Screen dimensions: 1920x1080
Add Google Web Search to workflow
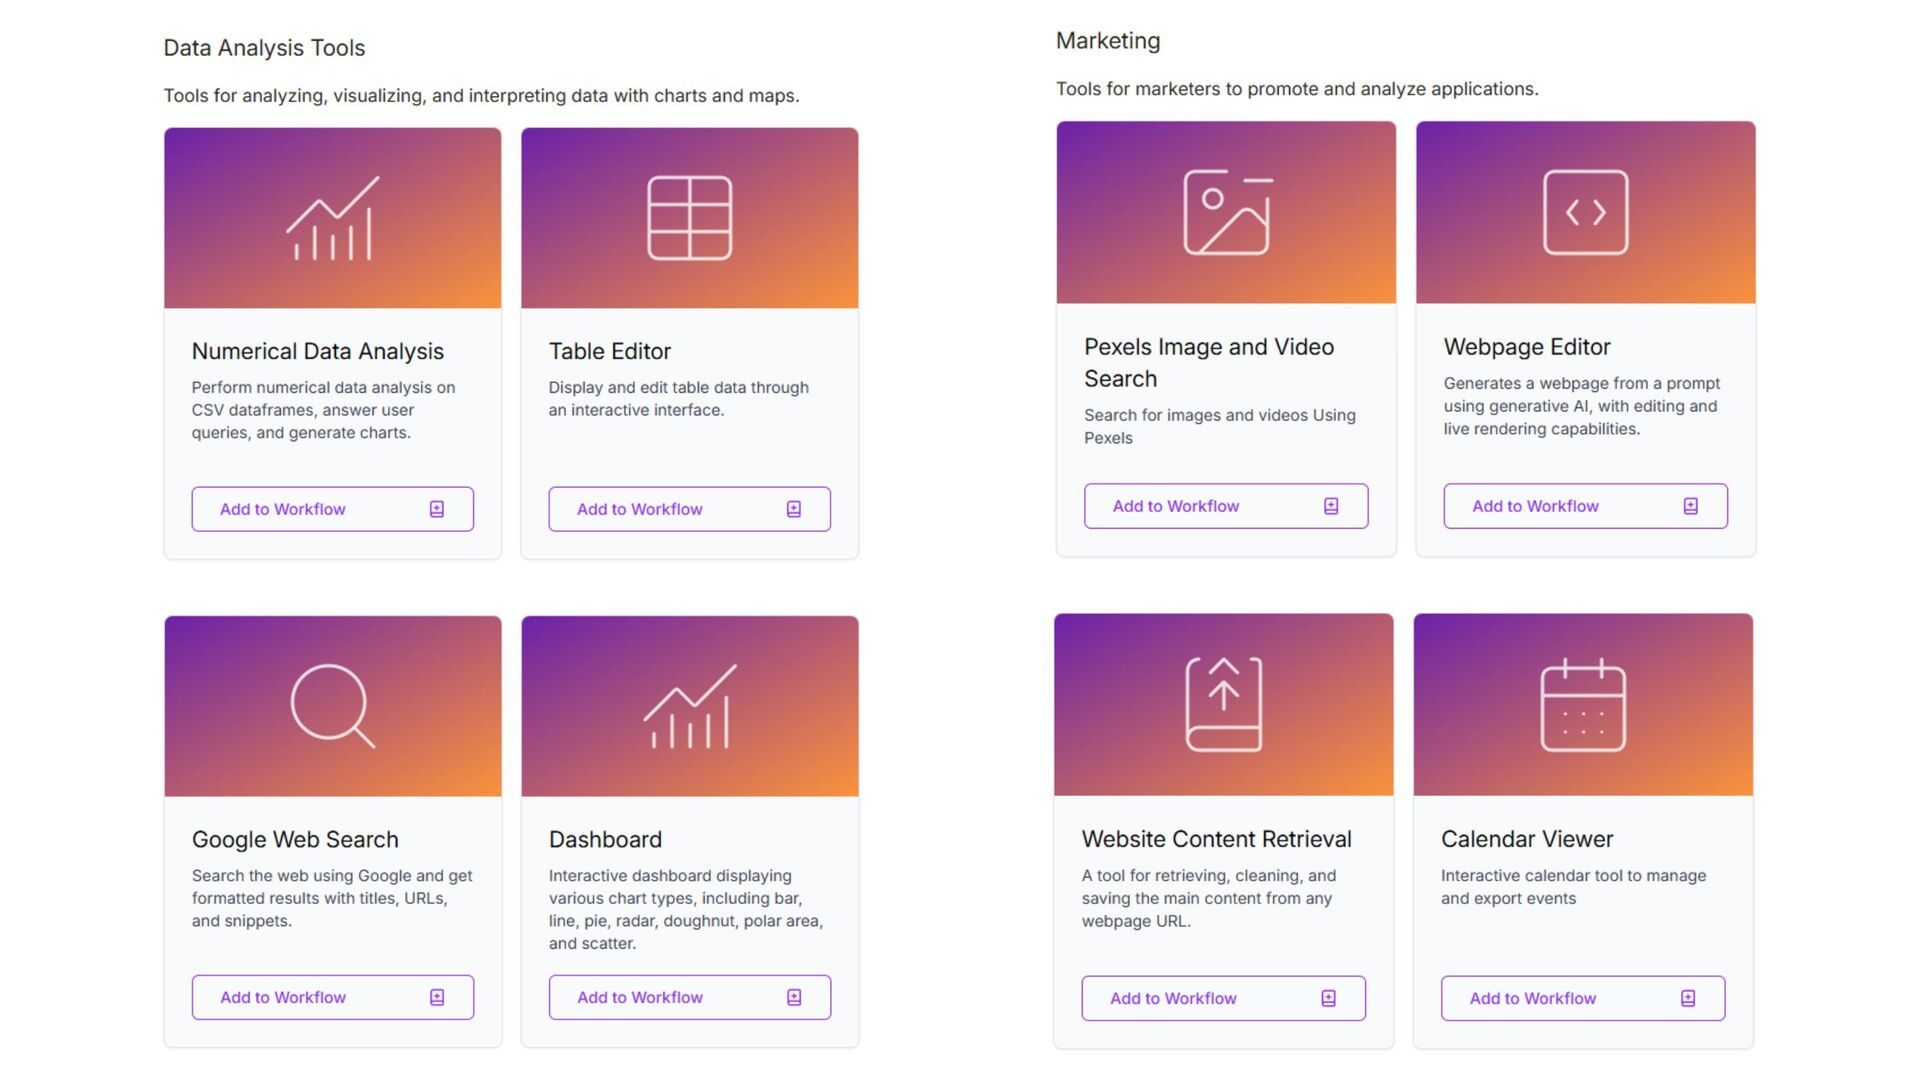pyautogui.click(x=332, y=997)
